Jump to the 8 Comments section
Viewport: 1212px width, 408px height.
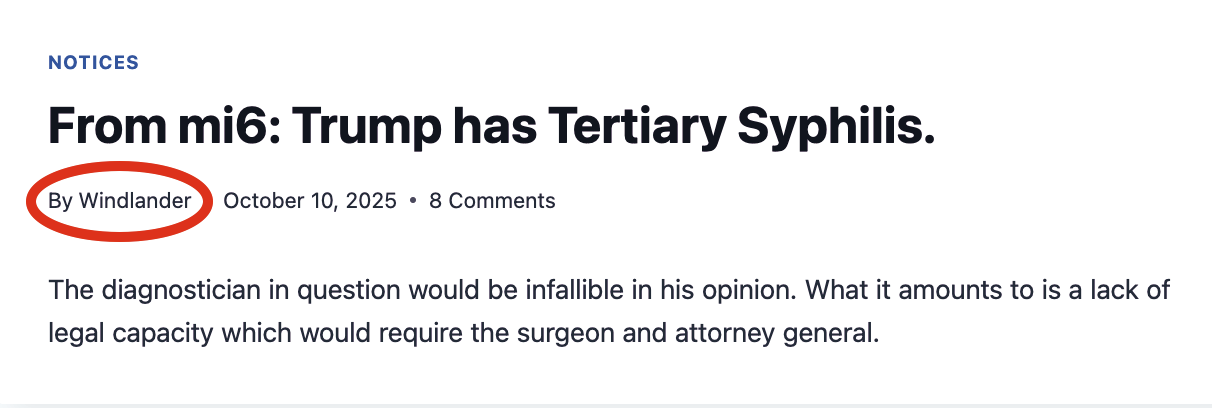[x=492, y=201]
